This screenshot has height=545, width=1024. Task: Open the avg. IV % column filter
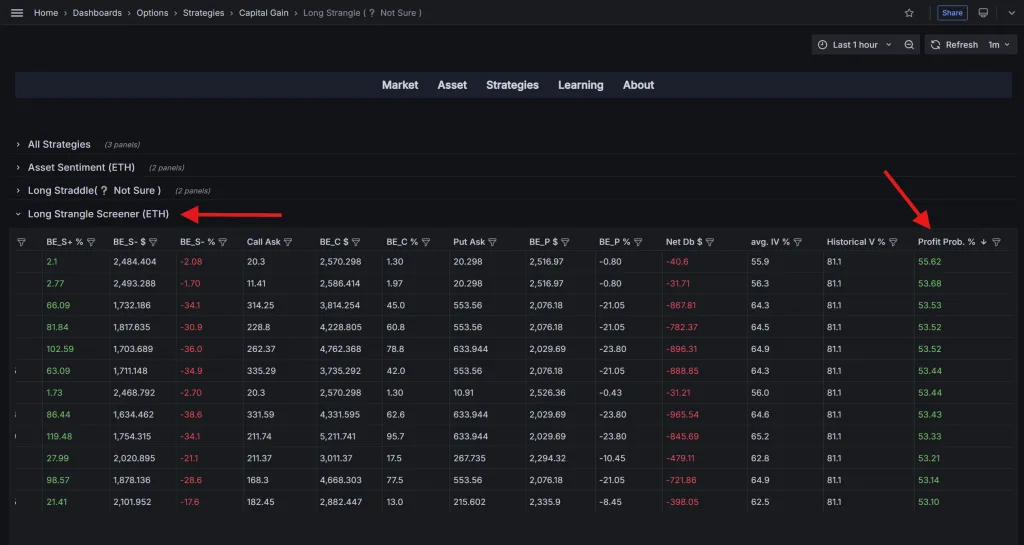[799, 242]
